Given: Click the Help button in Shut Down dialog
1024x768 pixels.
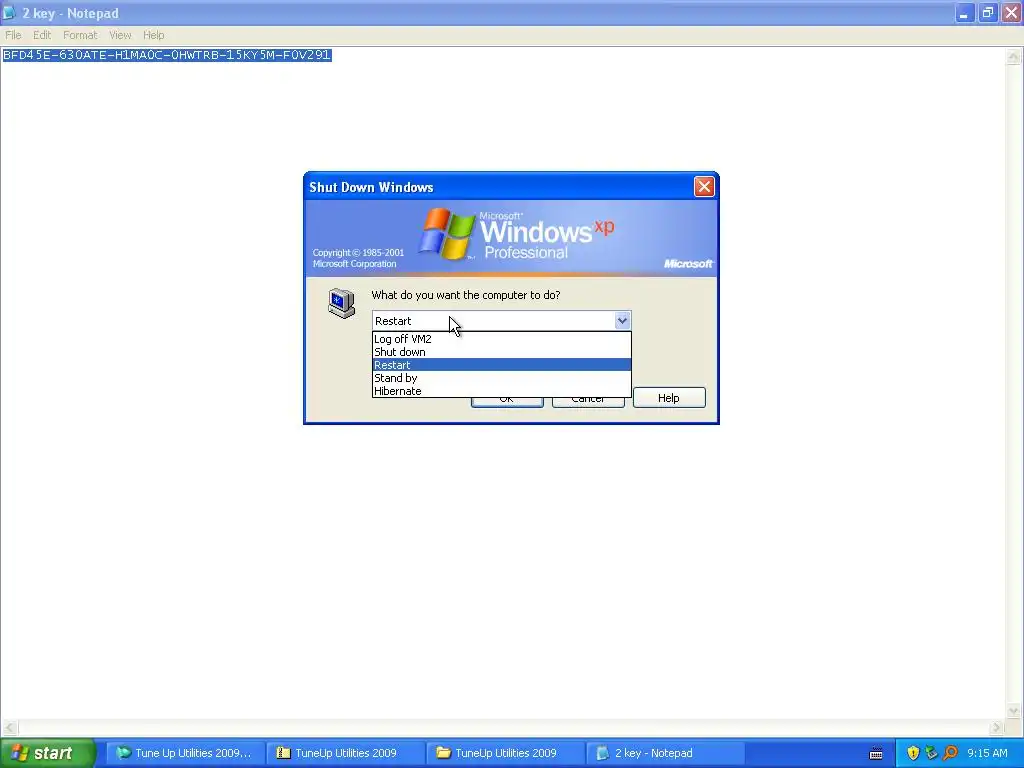Looking at the screenshot, I should (669, 398).
